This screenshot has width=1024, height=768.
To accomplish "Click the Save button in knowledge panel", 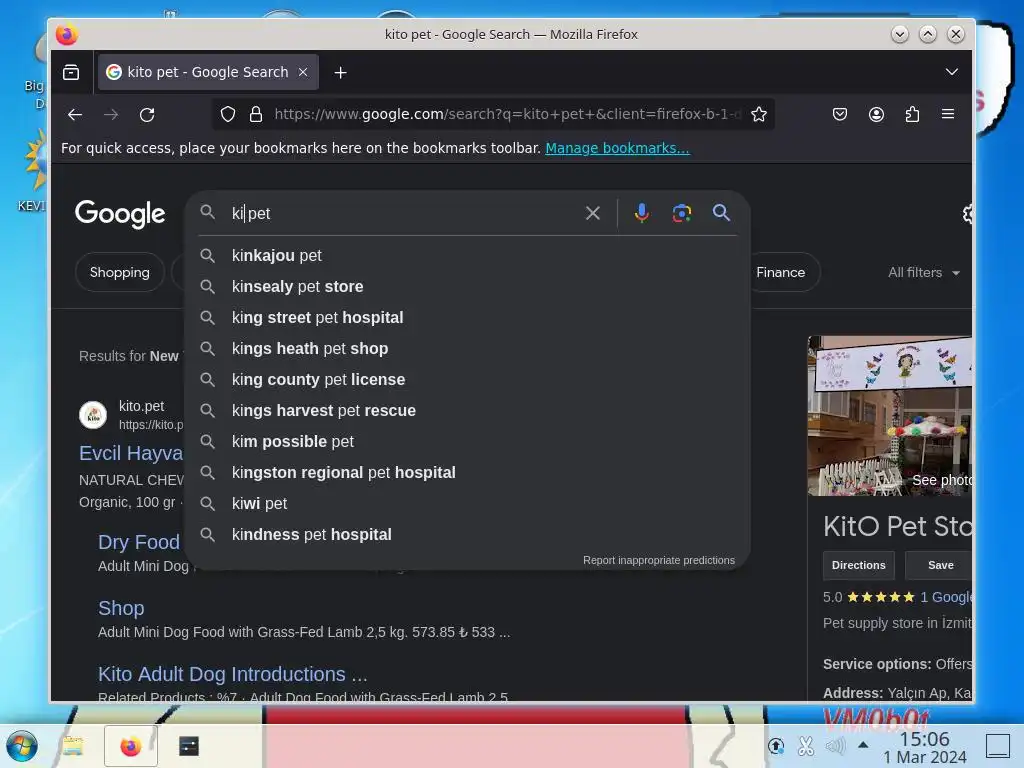I will [x=939, y=566].
